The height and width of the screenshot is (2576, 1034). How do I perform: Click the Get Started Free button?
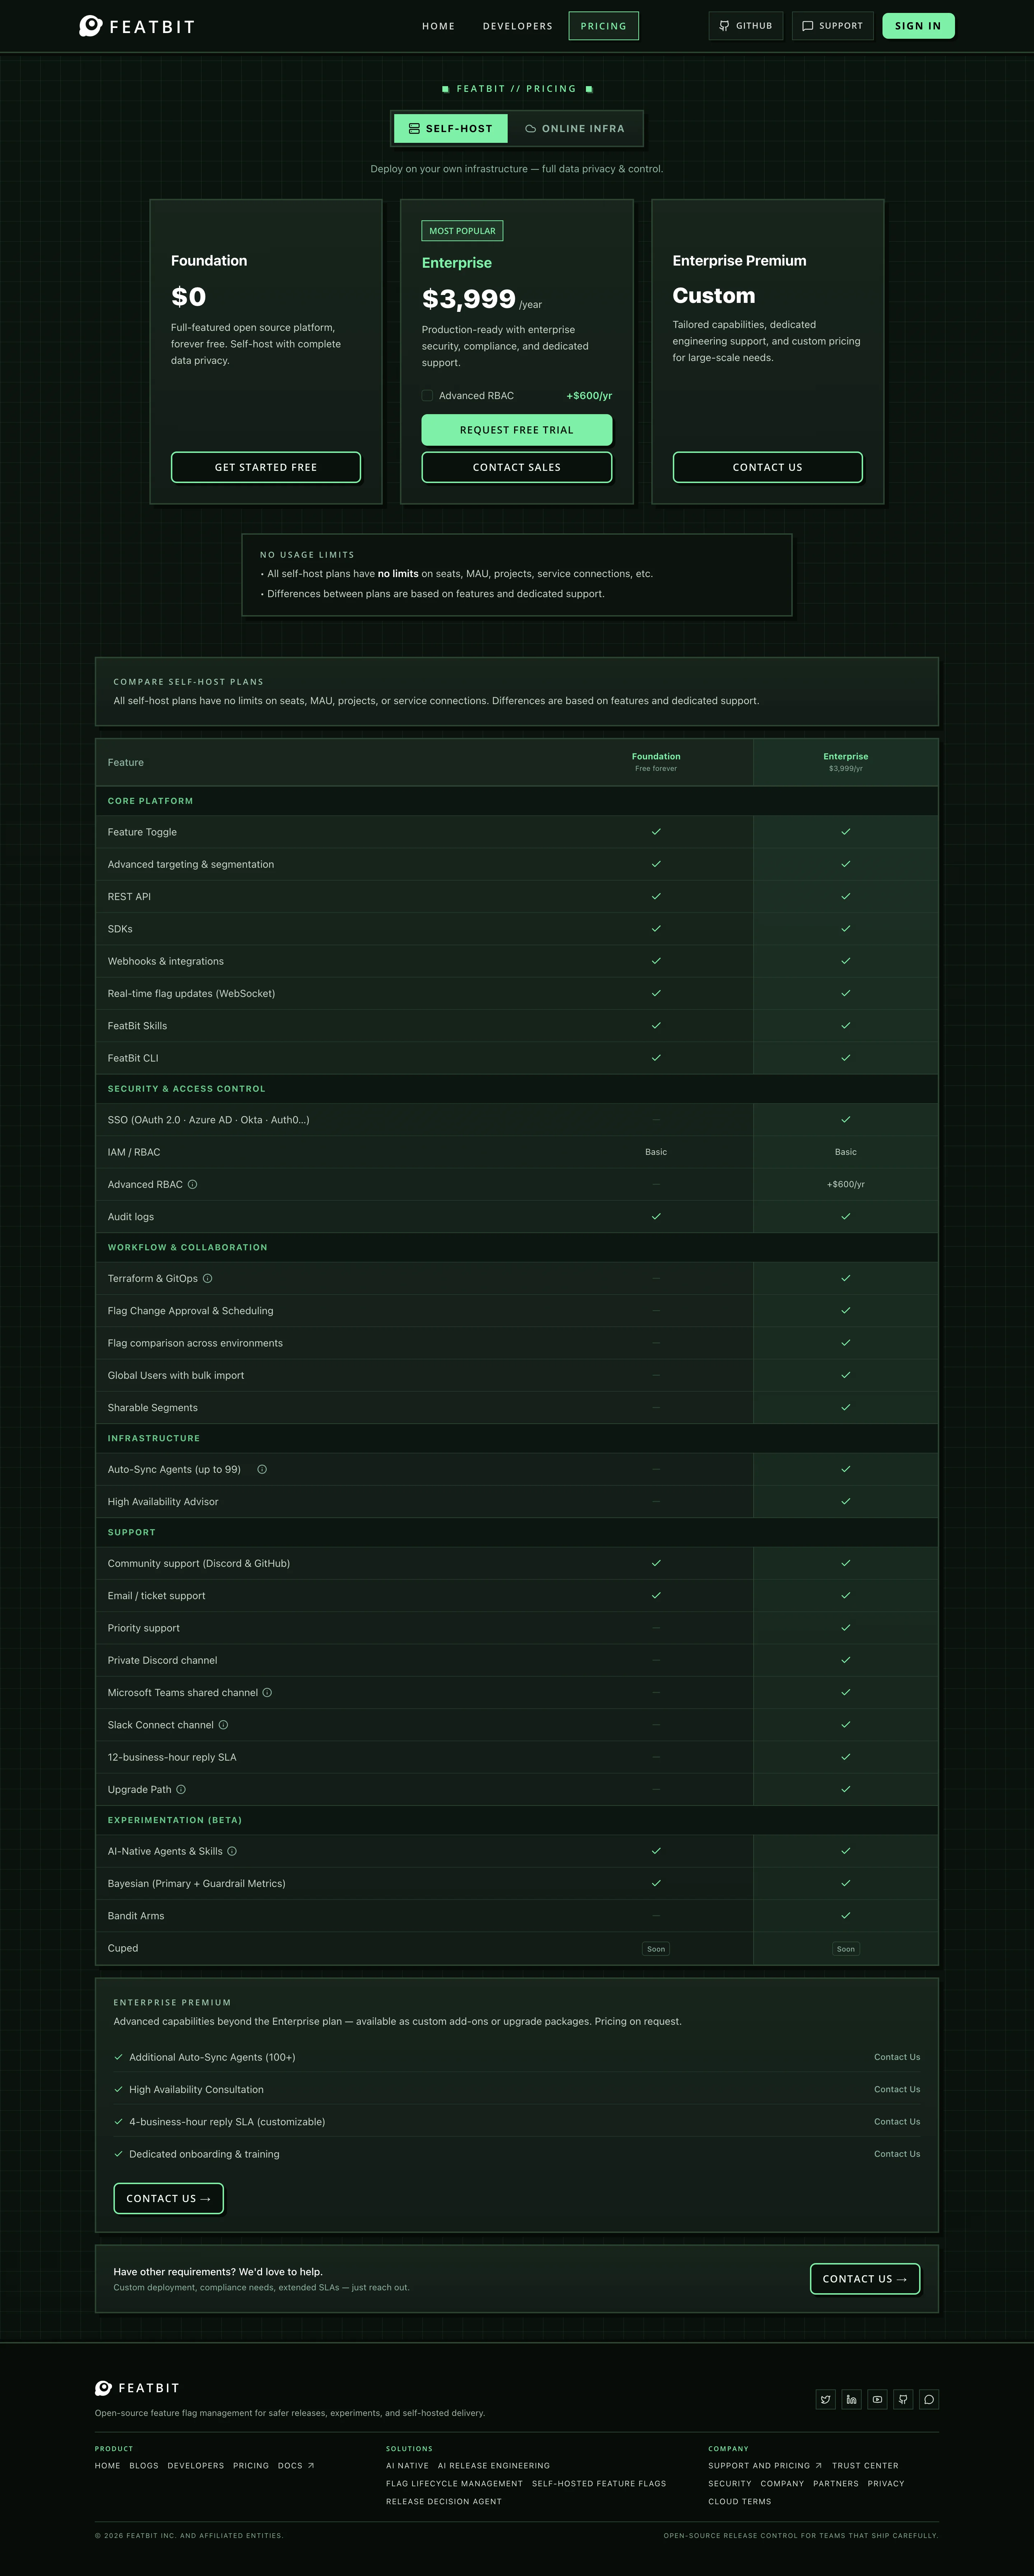(x=266, y=467)
